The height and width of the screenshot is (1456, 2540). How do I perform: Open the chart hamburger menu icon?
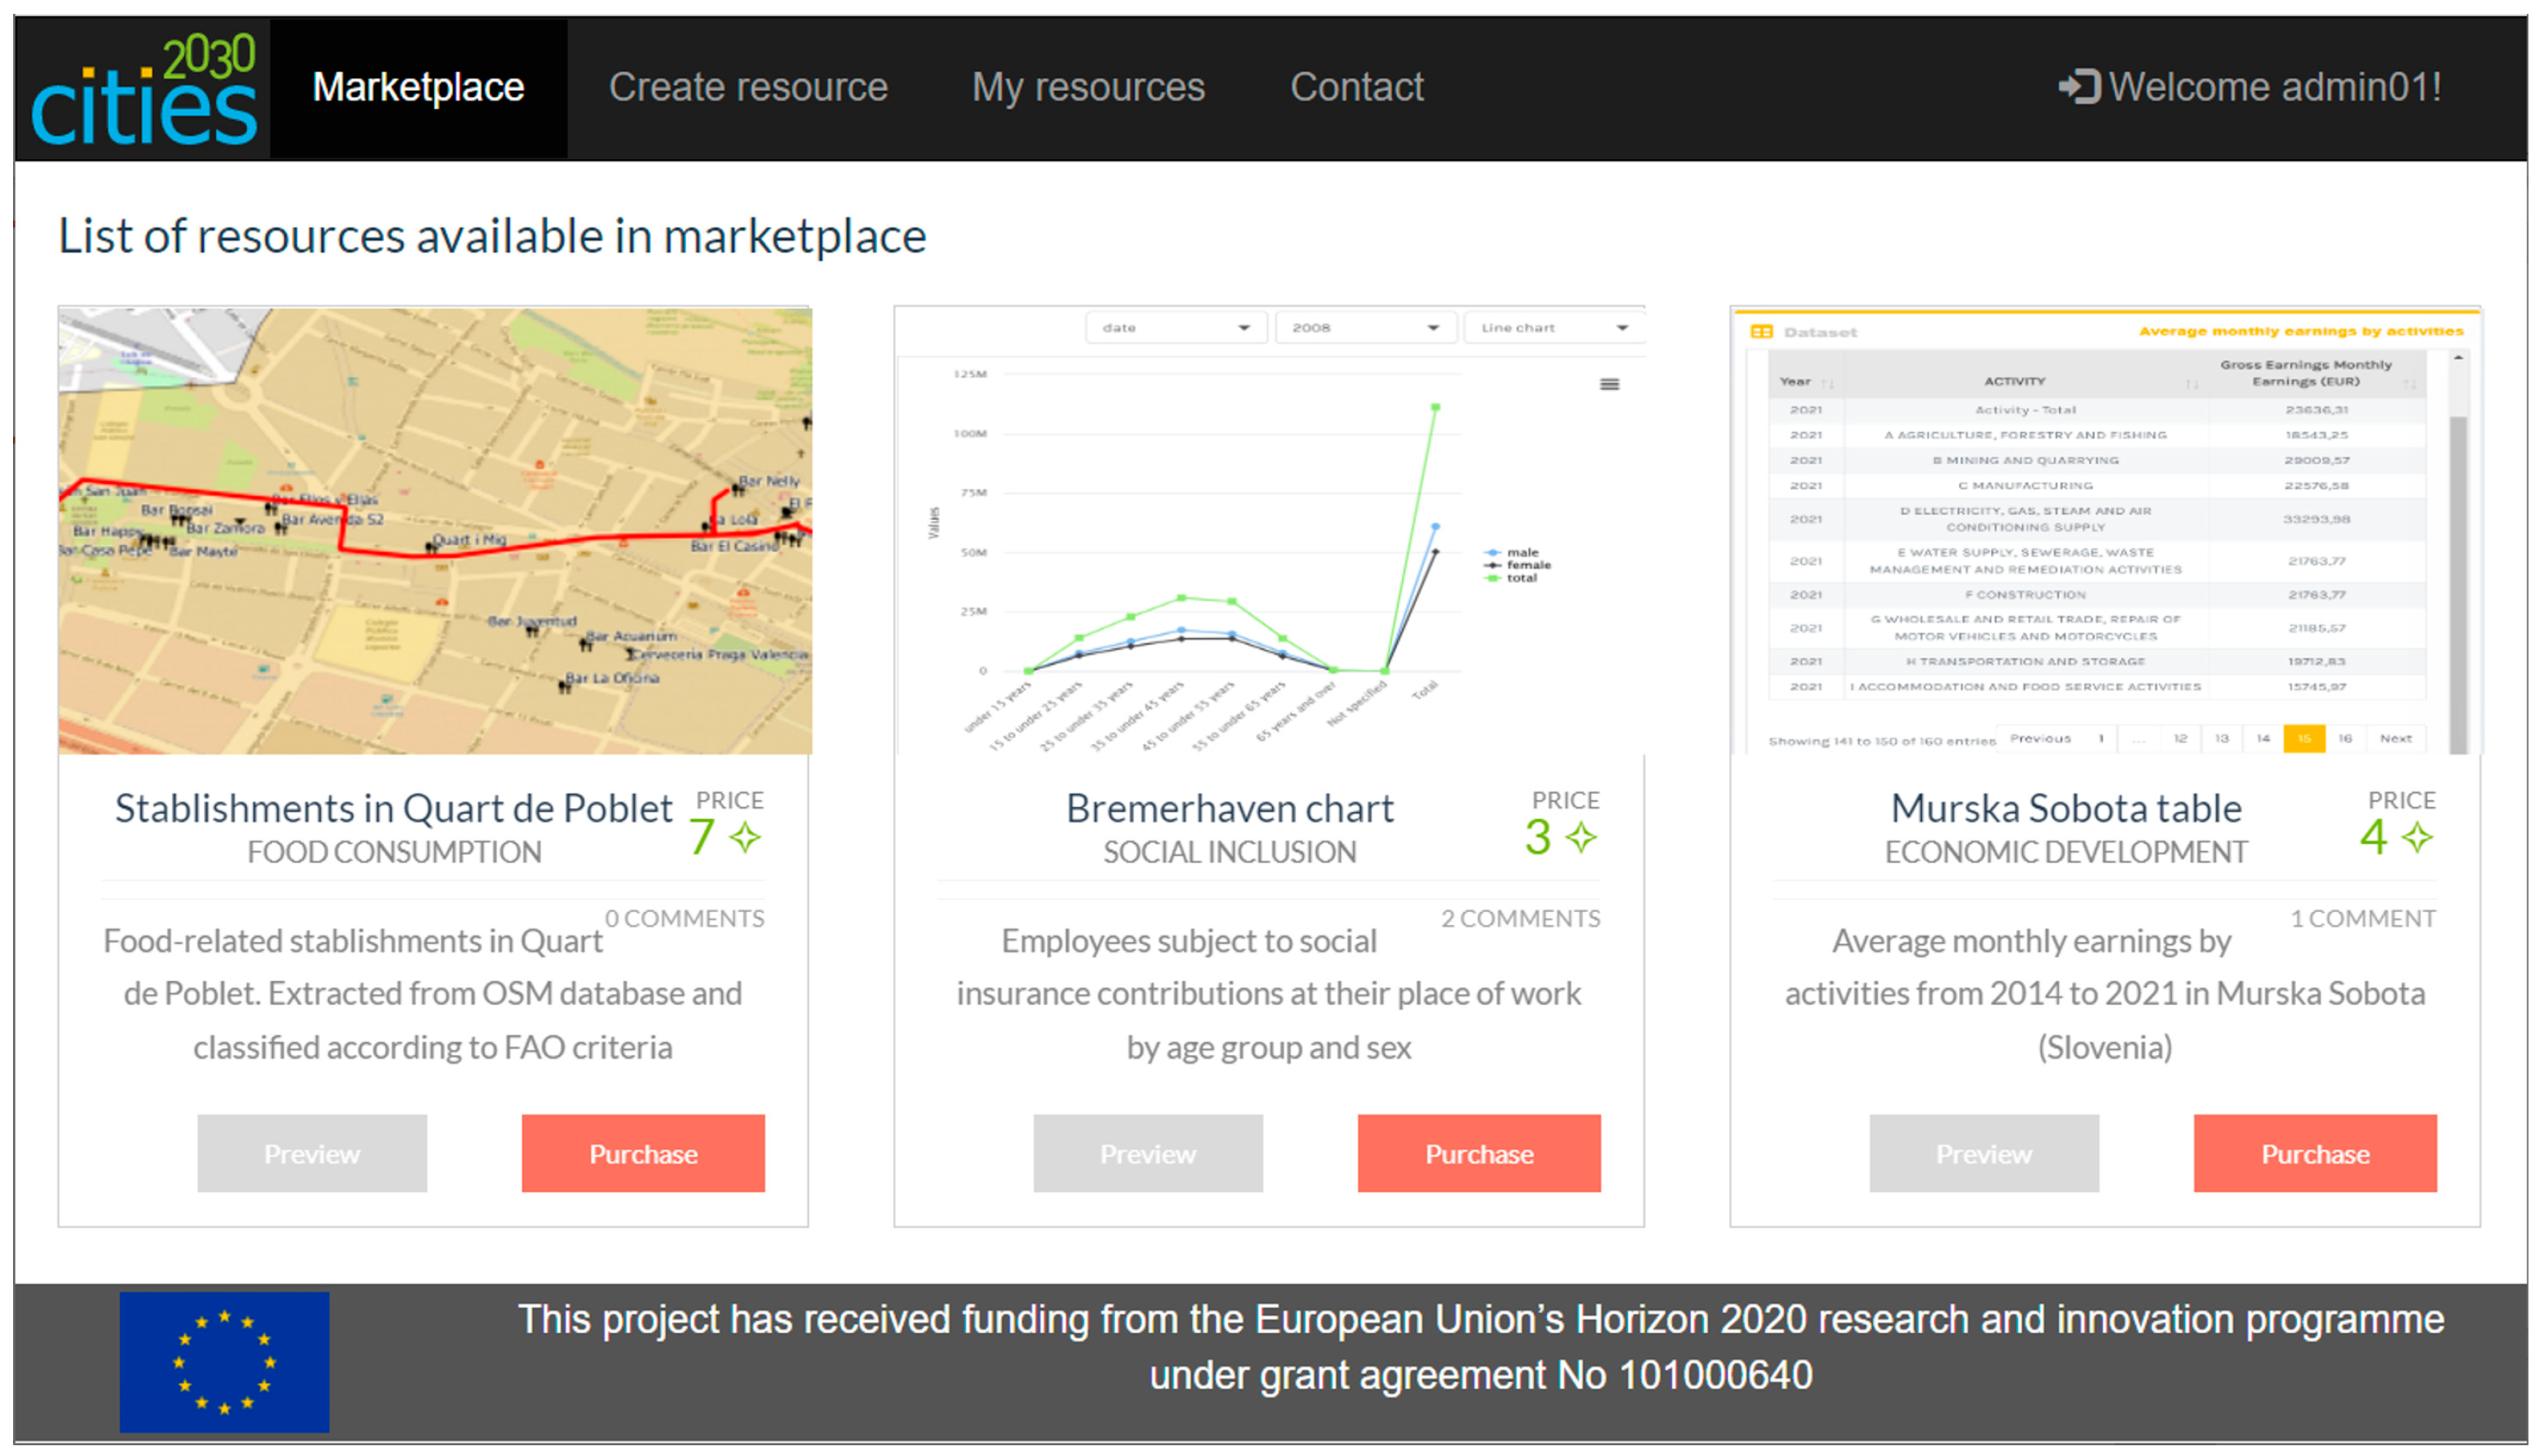tap(1609, 384)
